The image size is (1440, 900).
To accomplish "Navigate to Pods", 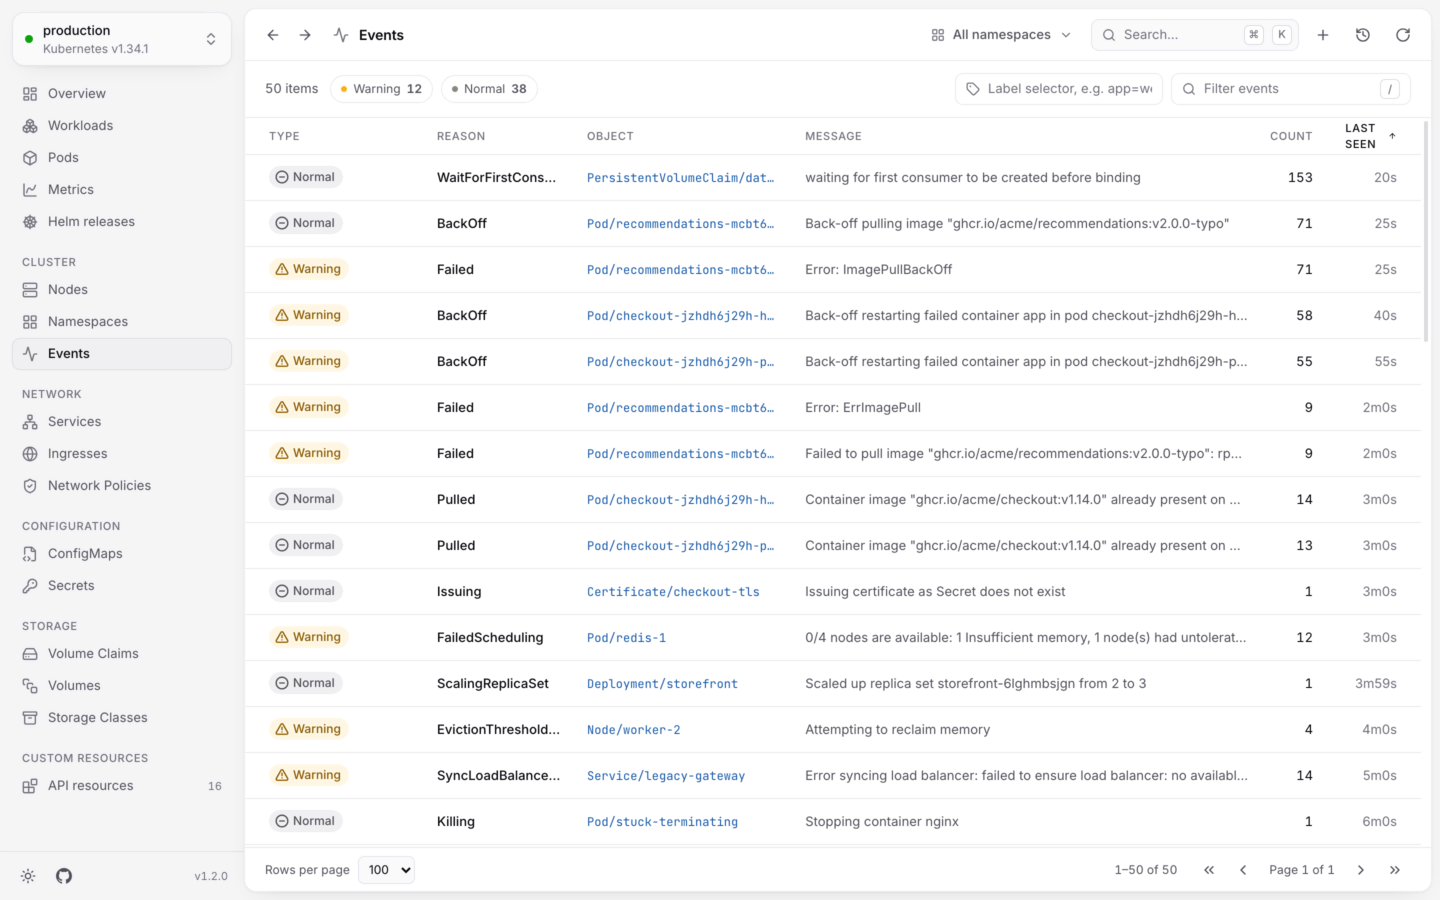I will [122, 158].
